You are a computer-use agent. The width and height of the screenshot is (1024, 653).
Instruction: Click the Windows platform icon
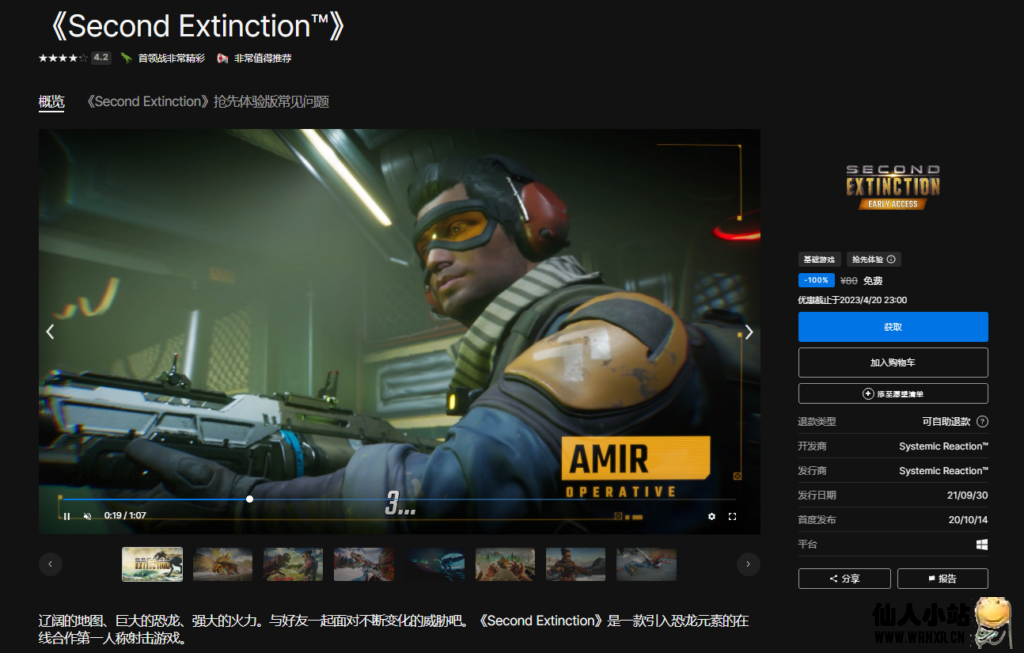point(982,545)
